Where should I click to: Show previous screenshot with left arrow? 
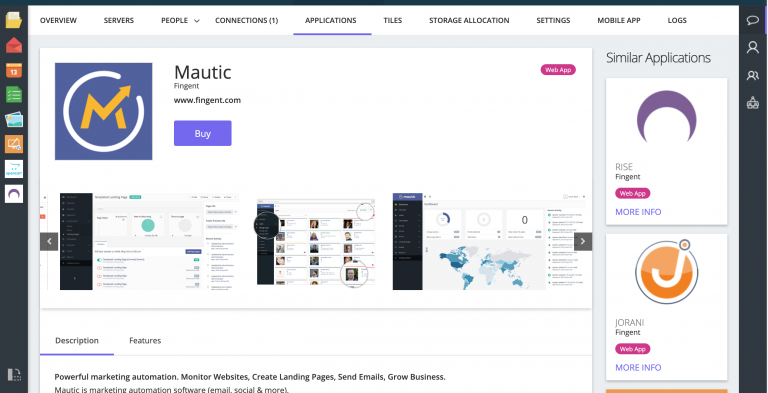[49, 242]
